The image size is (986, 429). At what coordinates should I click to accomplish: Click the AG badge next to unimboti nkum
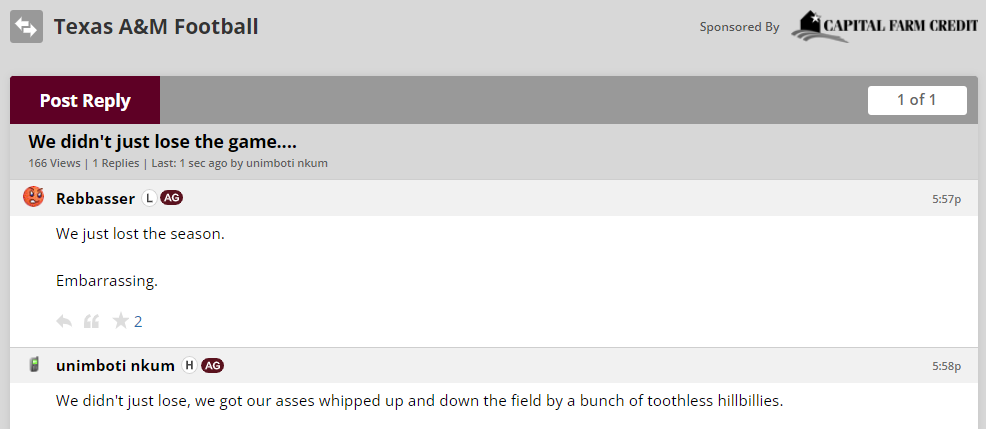(212, 365)
